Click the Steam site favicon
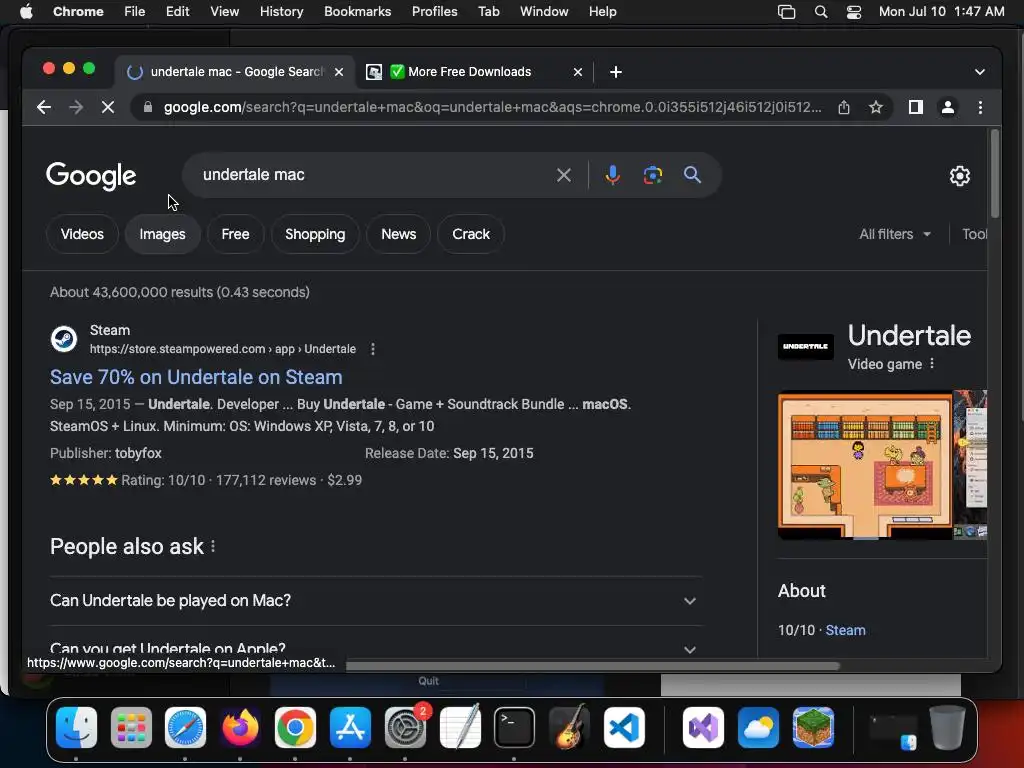1024x768 pixels. pos(64,339)
